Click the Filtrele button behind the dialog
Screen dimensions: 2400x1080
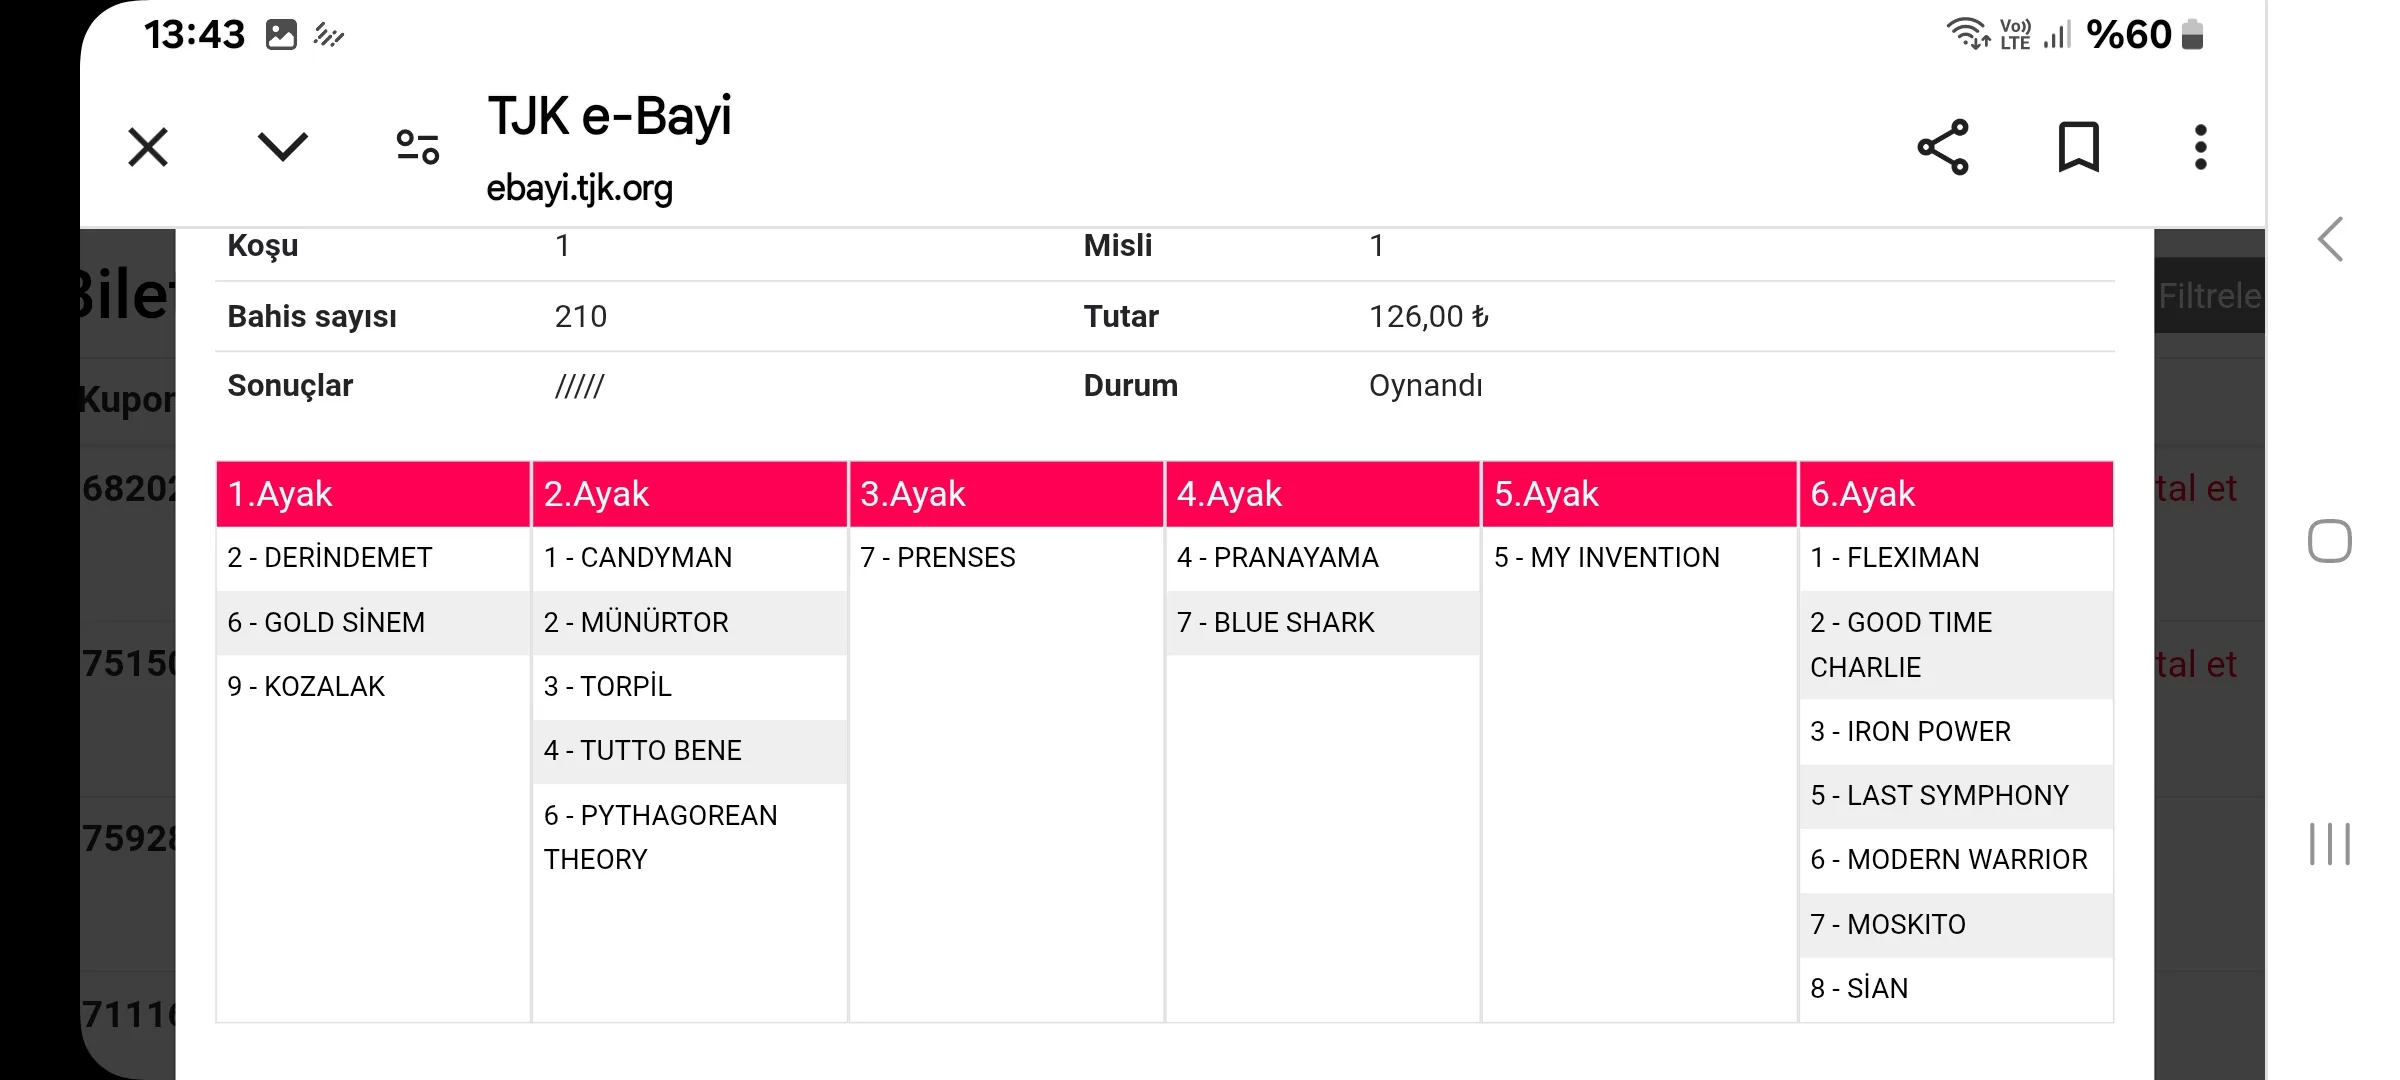pyautogui.click(x=2208, y=296)
